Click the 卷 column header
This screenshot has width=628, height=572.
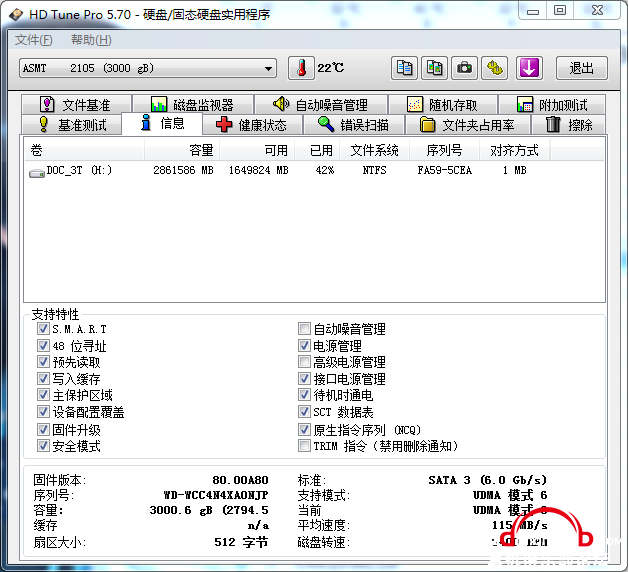click(84, 150)
